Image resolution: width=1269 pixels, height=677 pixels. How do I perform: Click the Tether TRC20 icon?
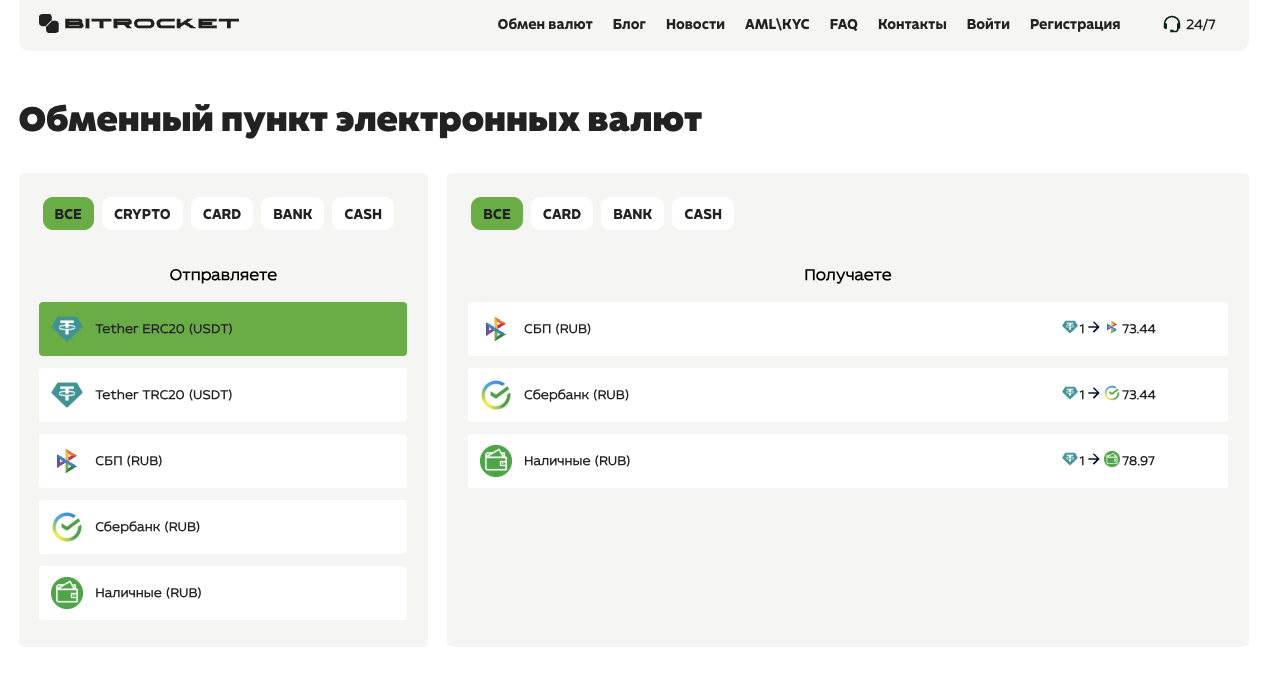[x=66, y=394]
